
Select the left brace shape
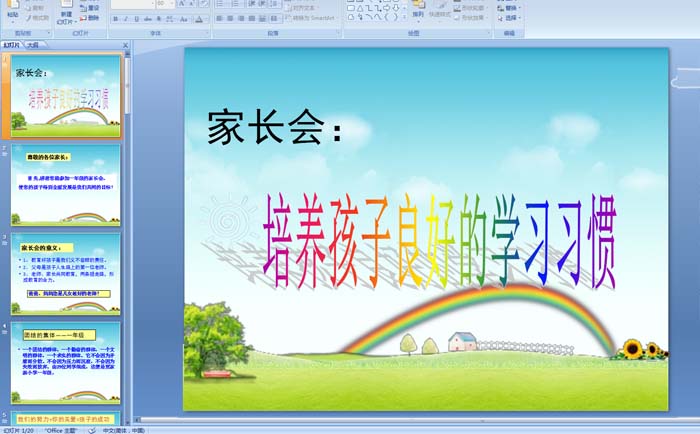(x=387, y=17)
